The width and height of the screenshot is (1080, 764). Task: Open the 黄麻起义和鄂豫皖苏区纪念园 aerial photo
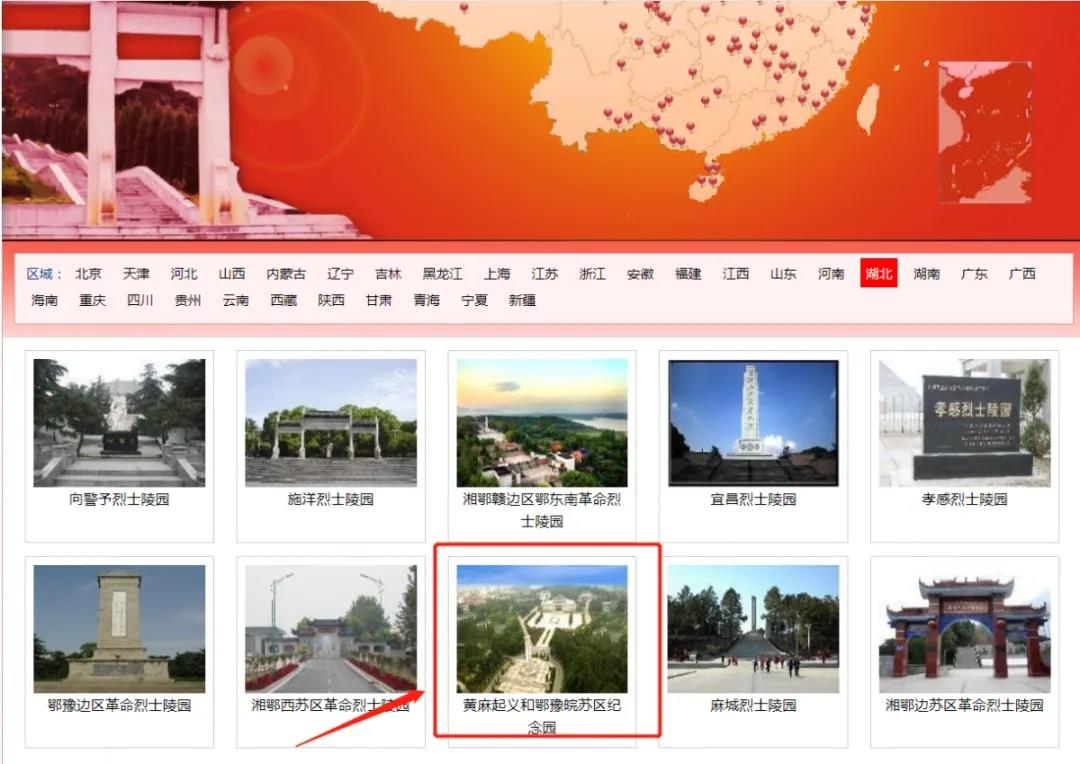542,629
